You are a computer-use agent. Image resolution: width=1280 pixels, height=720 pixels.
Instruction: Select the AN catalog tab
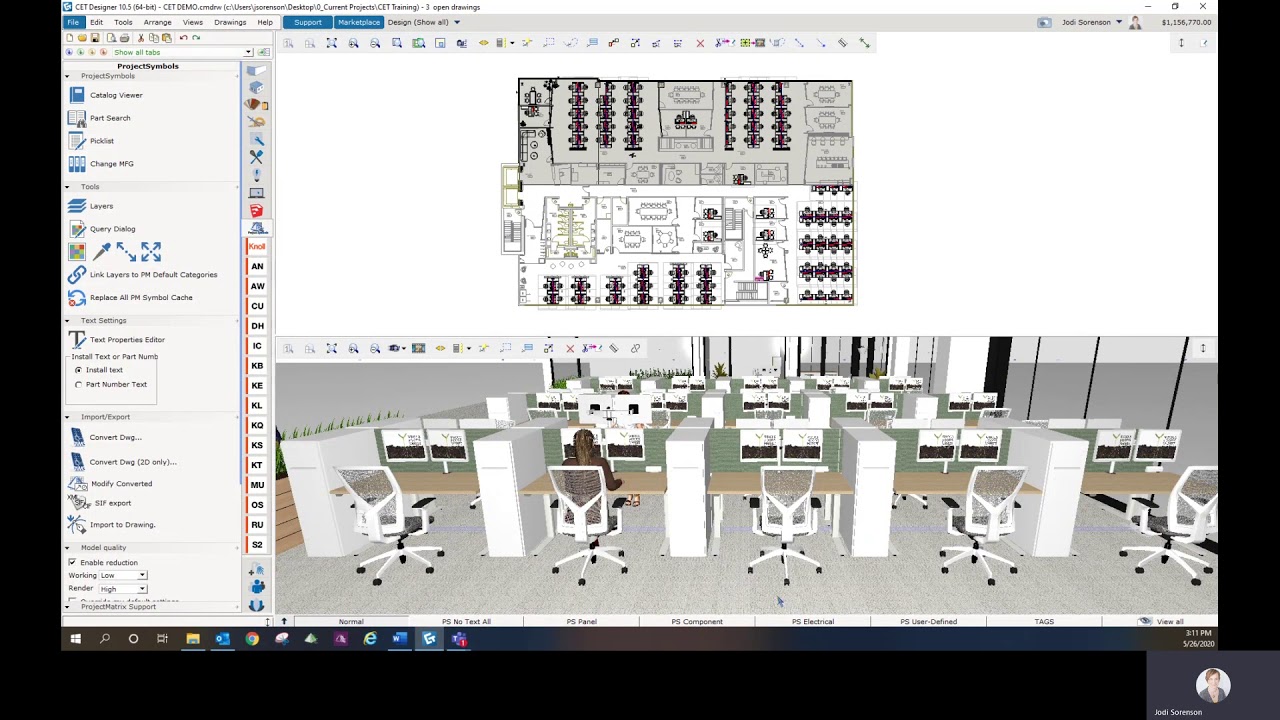click(x=257, y=266)
